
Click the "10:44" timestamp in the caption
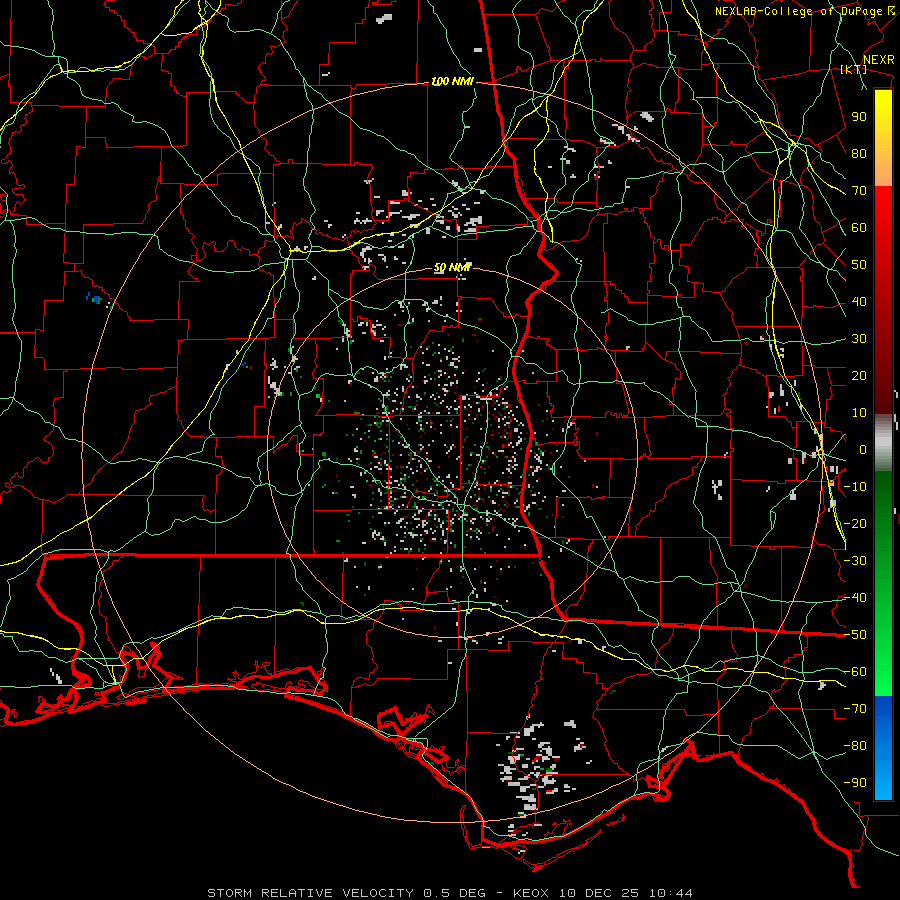coord(671,893)
